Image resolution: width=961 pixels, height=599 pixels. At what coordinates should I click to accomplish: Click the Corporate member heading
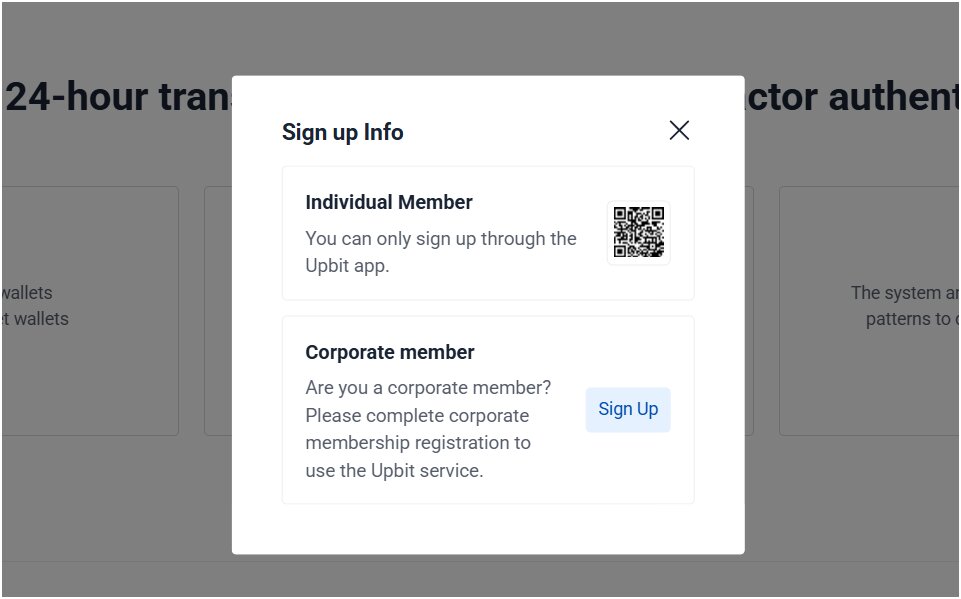tap(390, 352)
